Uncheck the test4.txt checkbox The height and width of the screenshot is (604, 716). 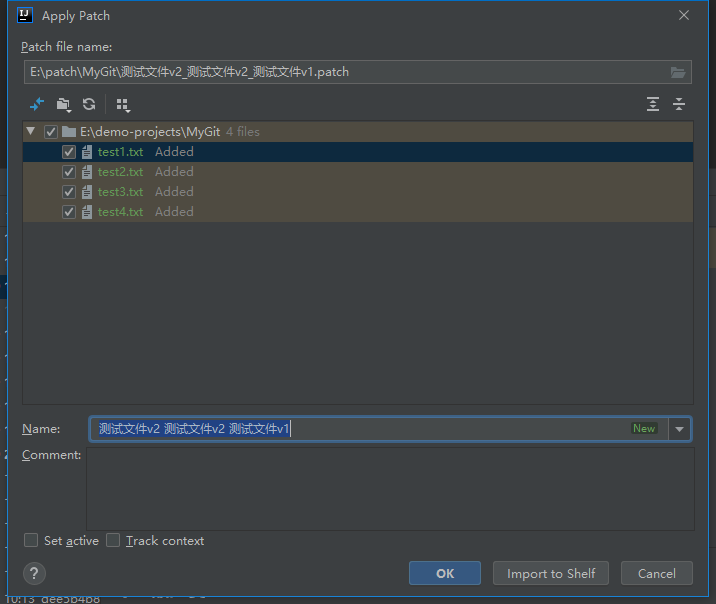(69, 212)
